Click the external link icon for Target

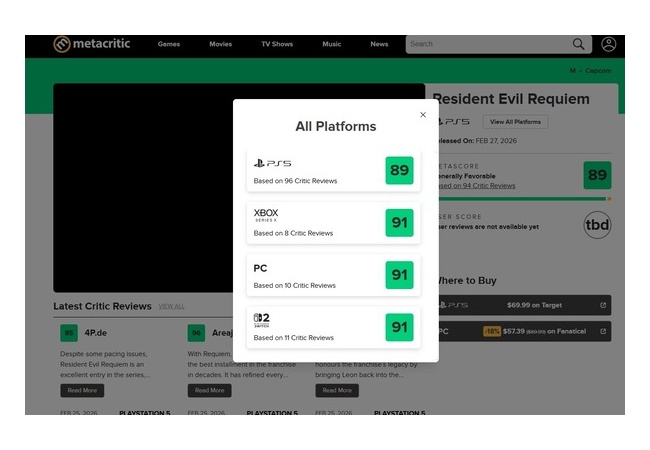click(603, 305)
